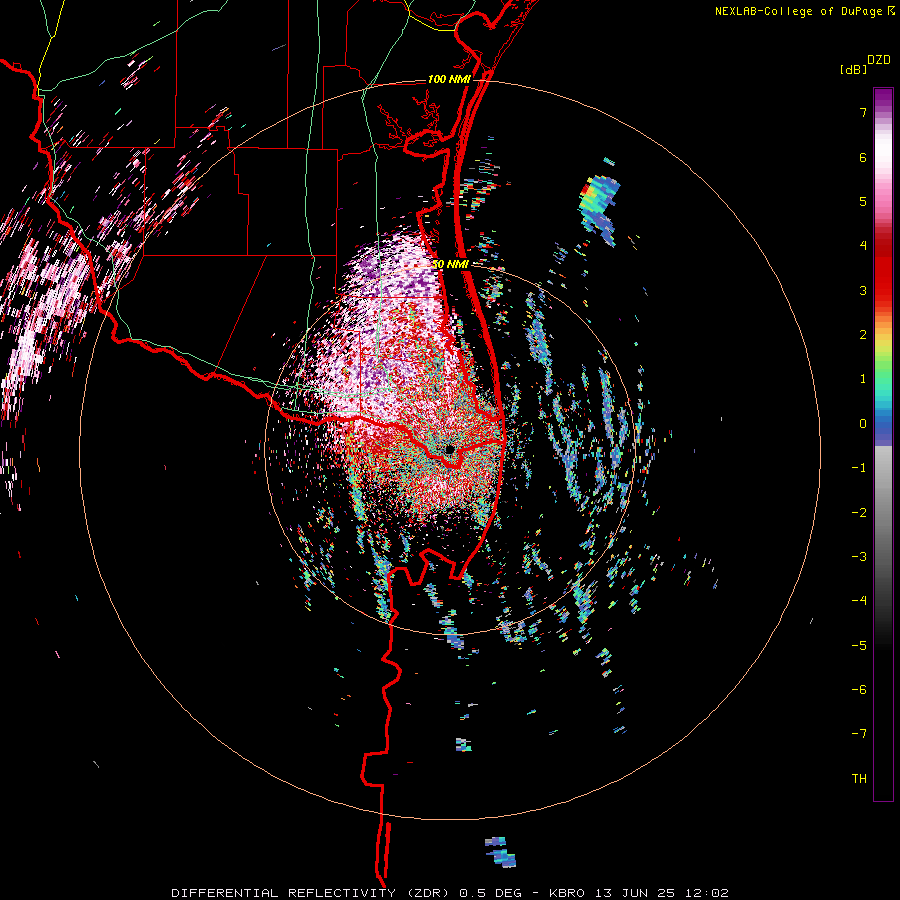Viewport: 900px width, 900px height.
Task: Click the "4" value on the color scale
Action: coord(863,246)
